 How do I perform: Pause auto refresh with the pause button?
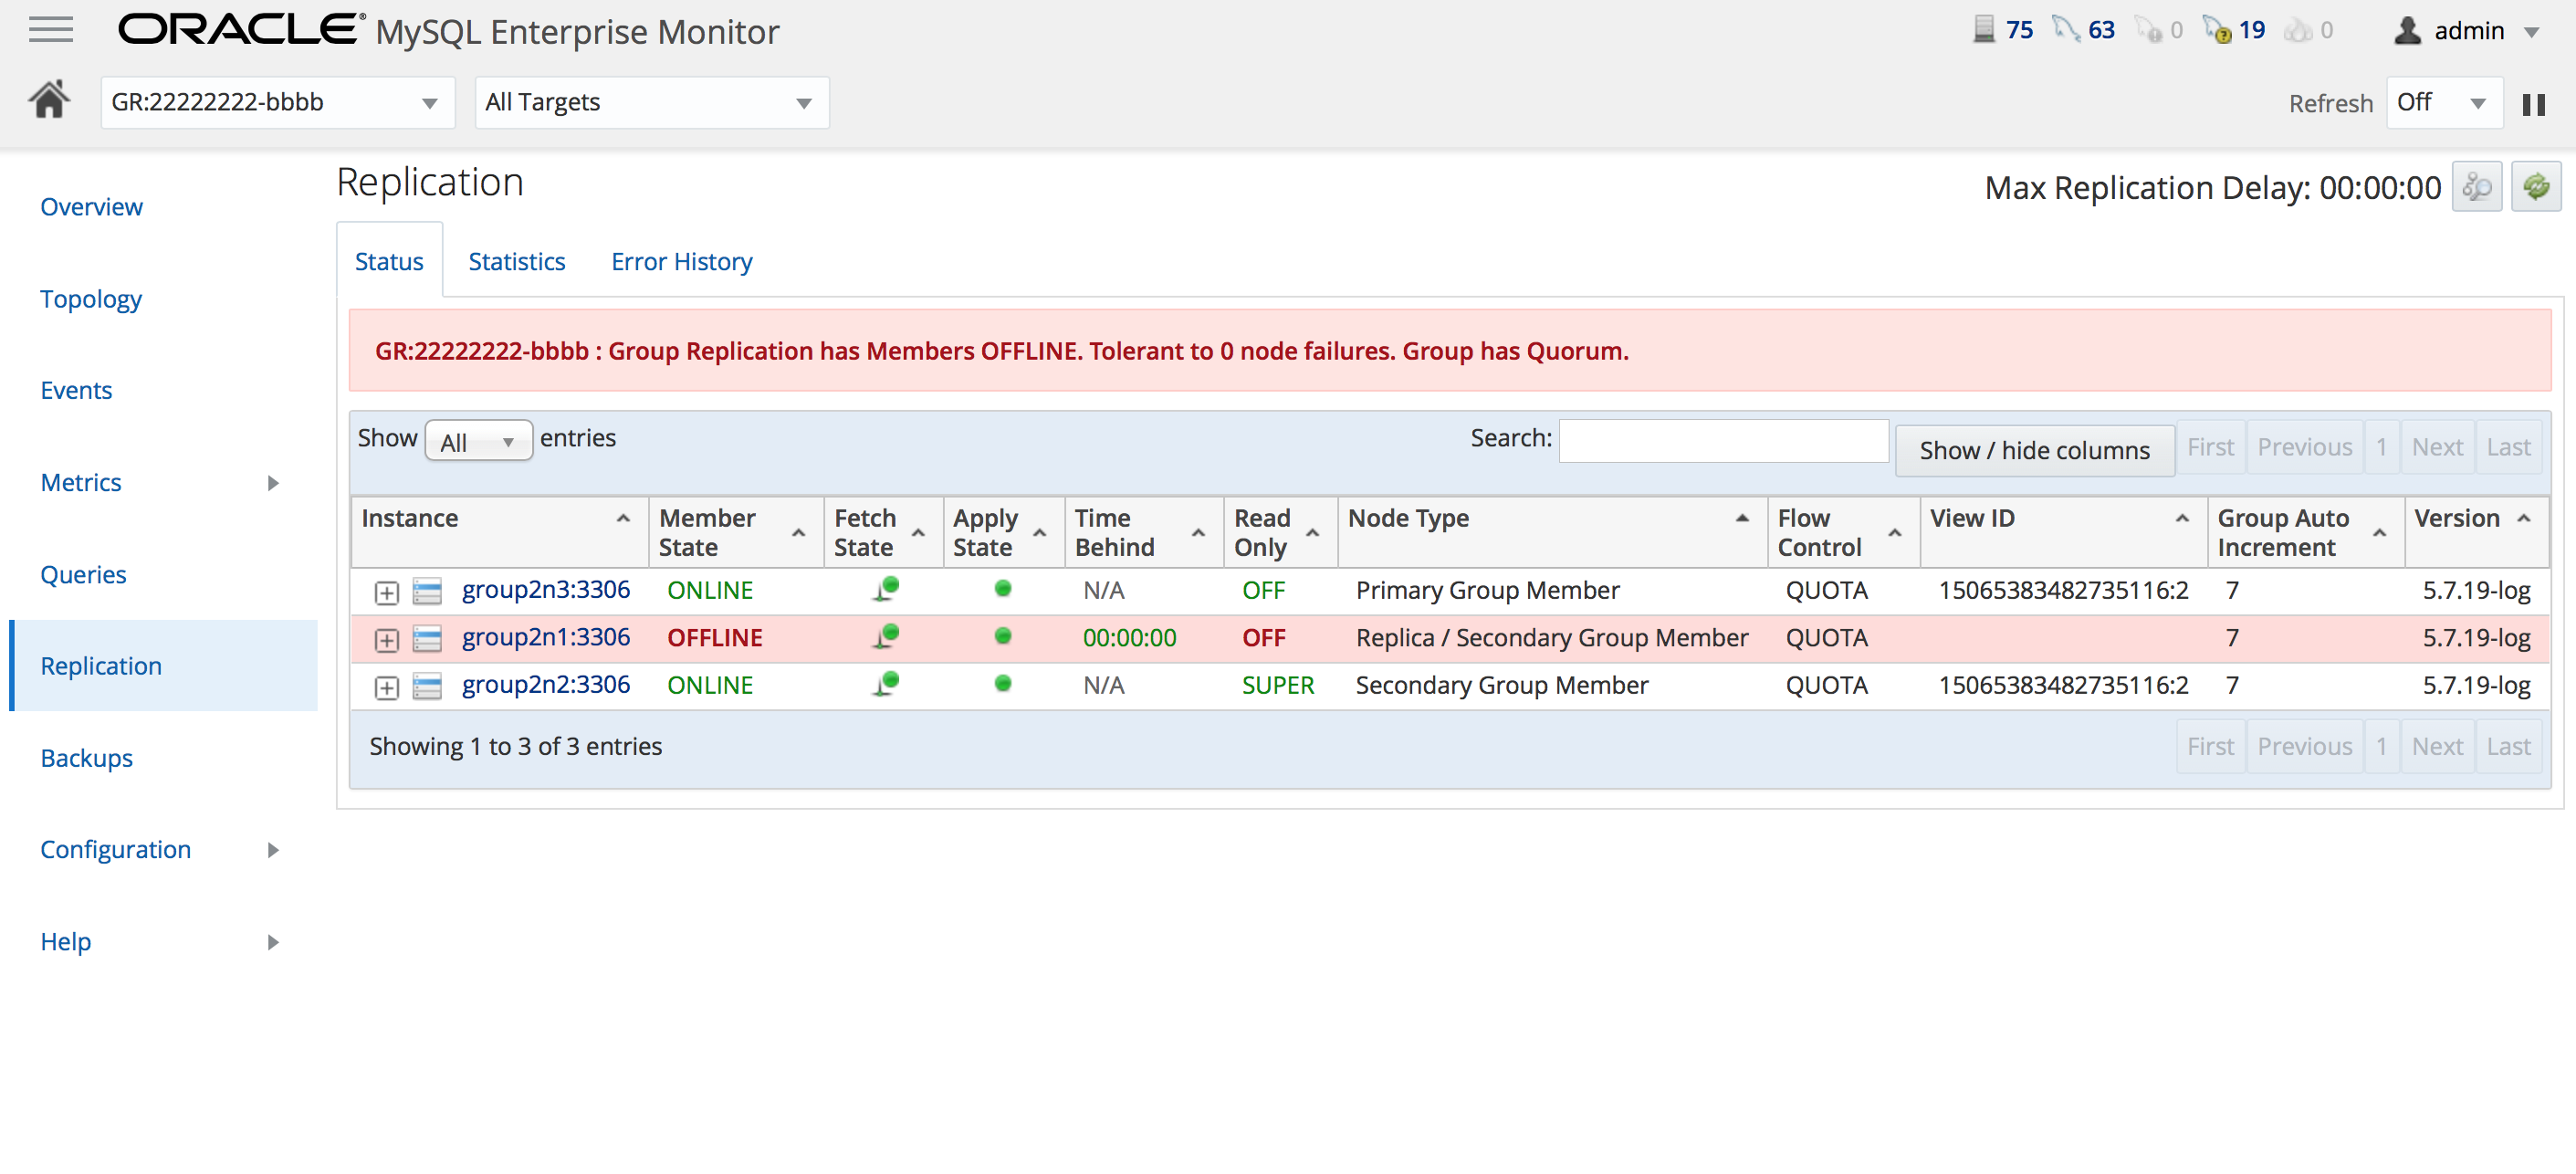[x=2532, y=103]
